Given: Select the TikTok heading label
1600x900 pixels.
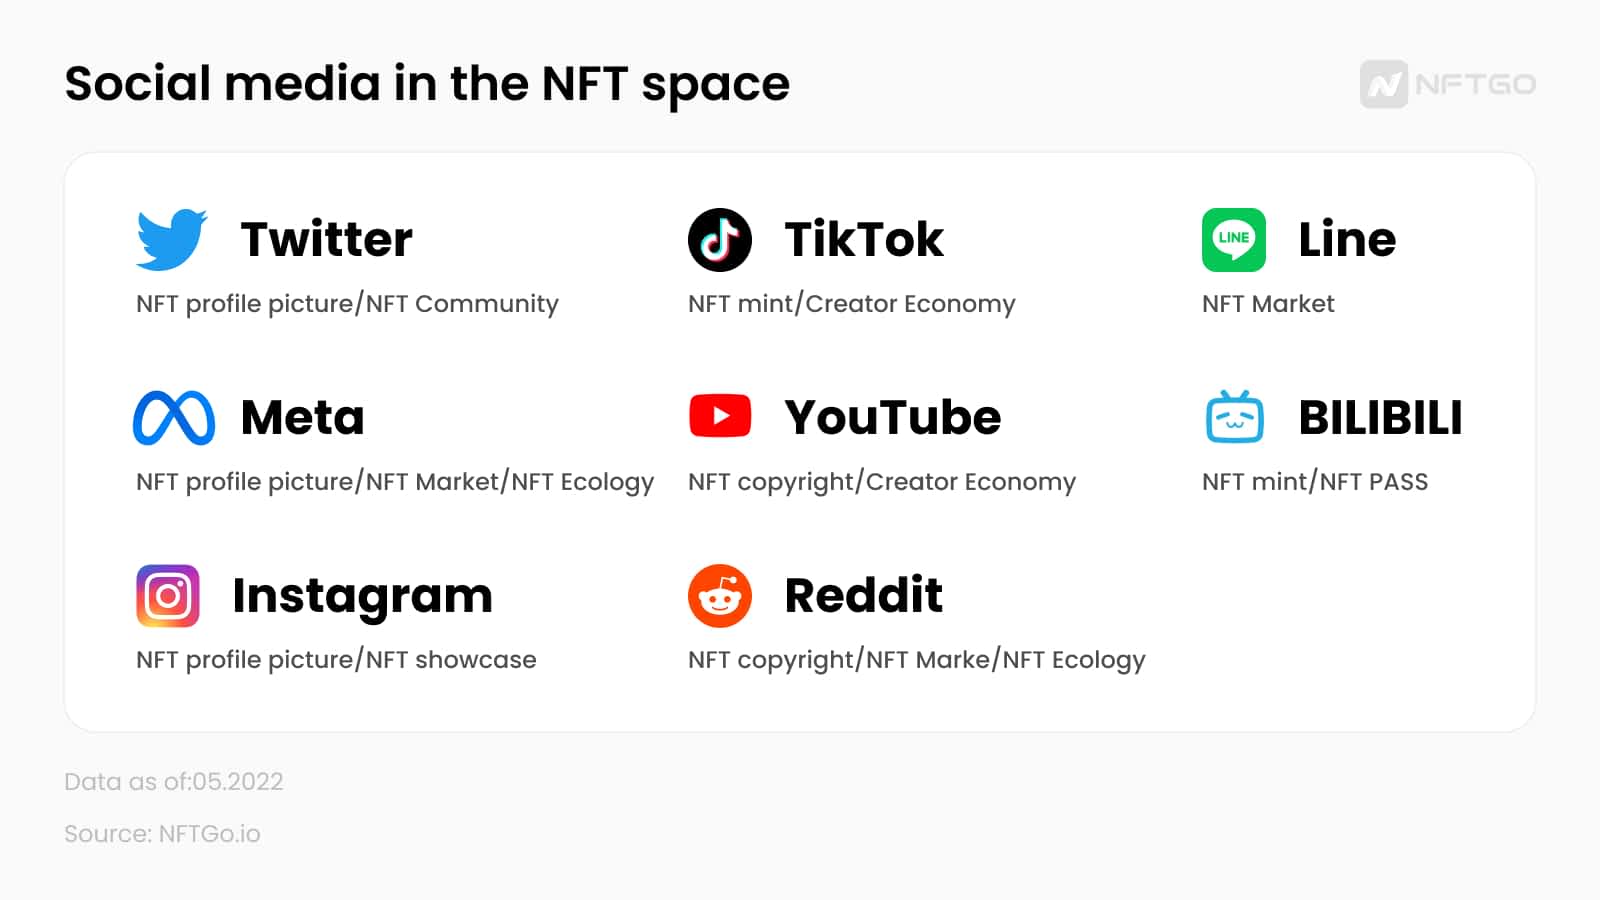Looking at the screenshot, I should tap(863, 240).
